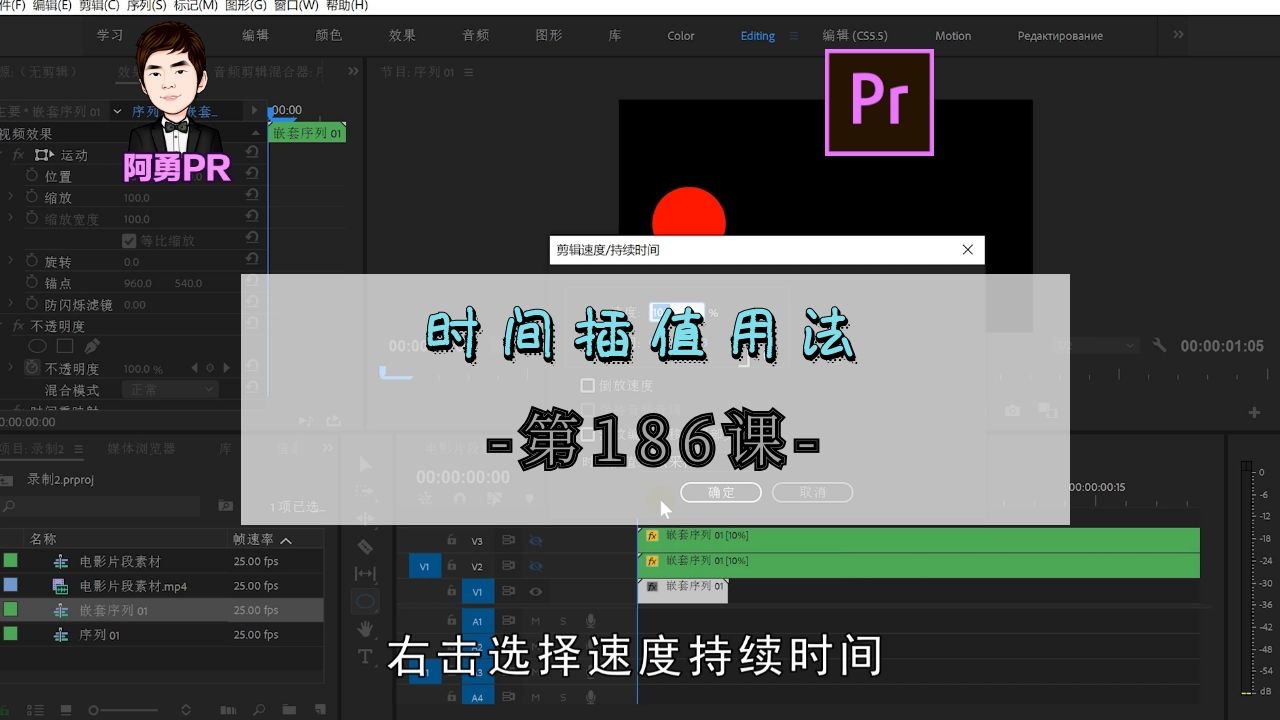The image size is (1280, 720).
Task: Mute the A1 audio track
Action: [535, 621]
